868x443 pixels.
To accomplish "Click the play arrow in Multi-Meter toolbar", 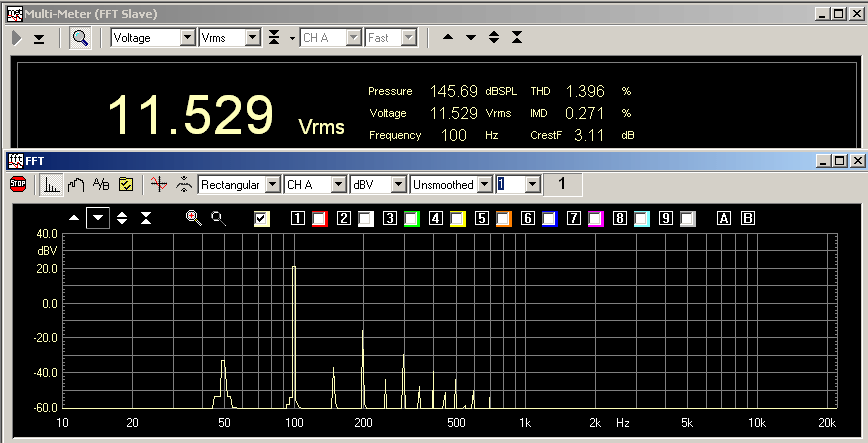I will pos(17,38).
